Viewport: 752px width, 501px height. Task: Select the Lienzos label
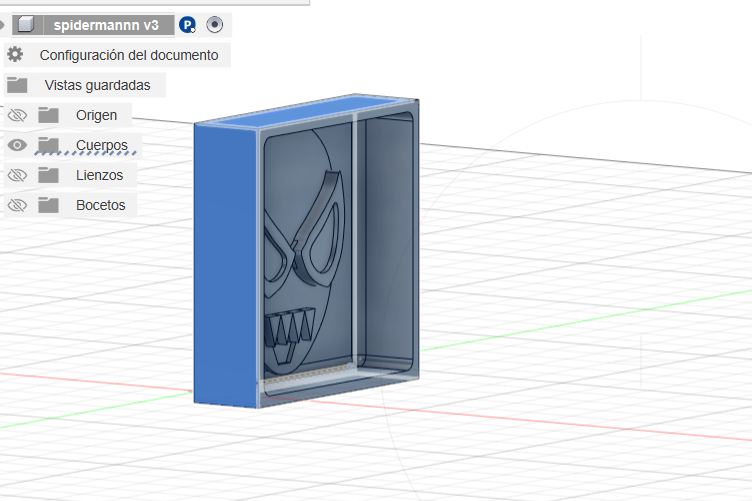point(99,175)
